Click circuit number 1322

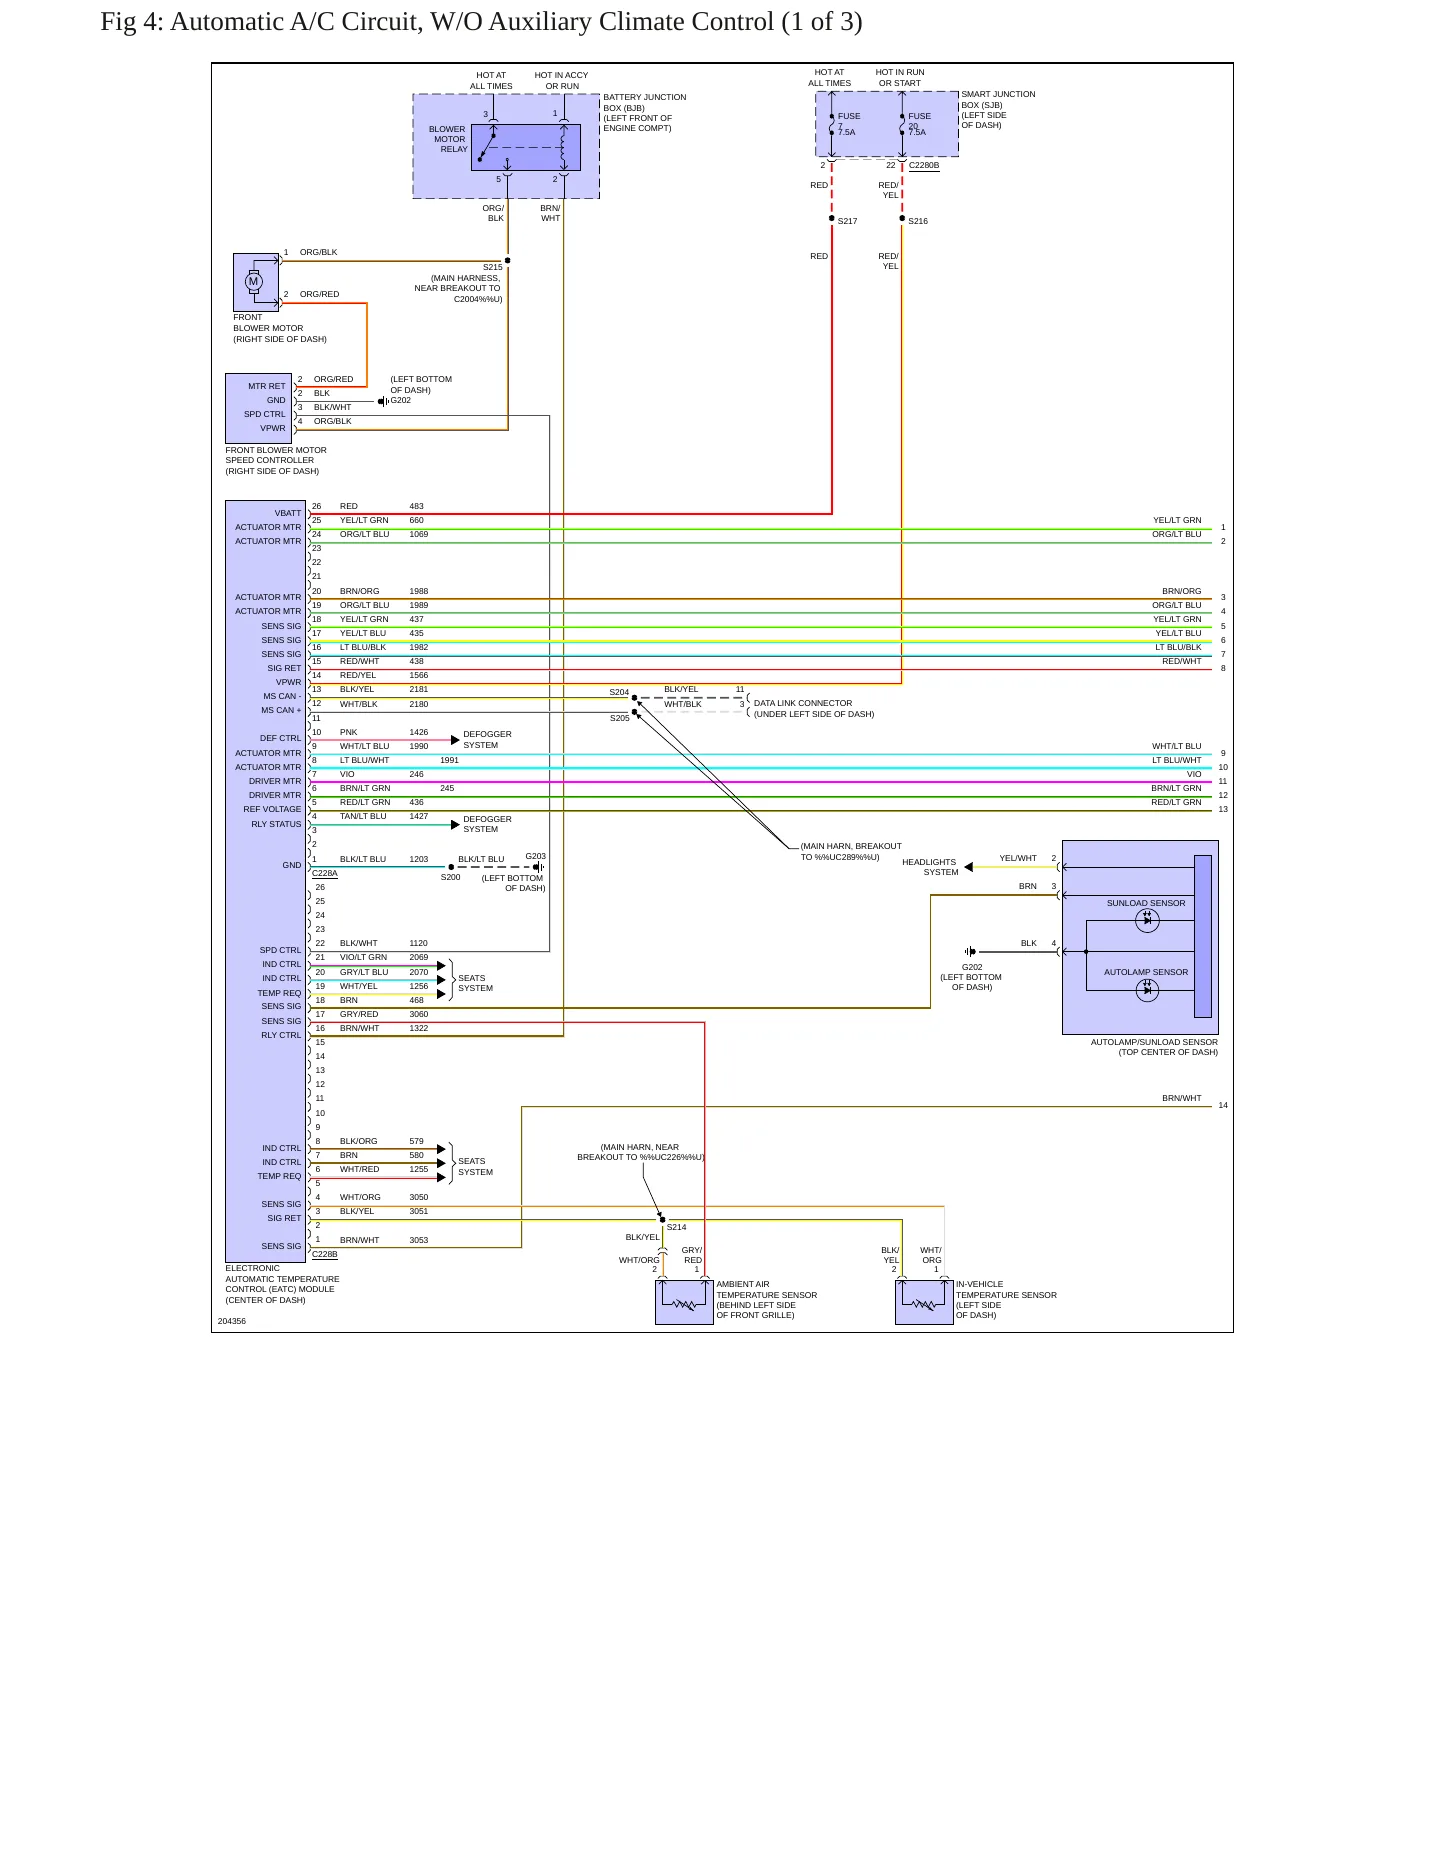pyautogui.click(x=419, y=1028)
